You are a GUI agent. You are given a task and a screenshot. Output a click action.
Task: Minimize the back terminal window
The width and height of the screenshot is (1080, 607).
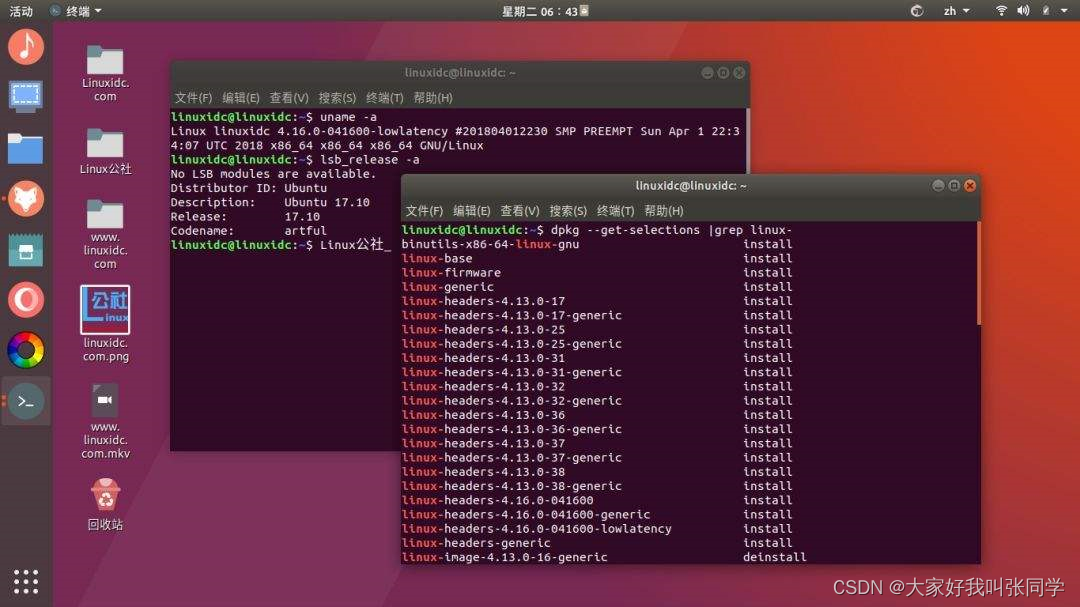tap(707, 72)
